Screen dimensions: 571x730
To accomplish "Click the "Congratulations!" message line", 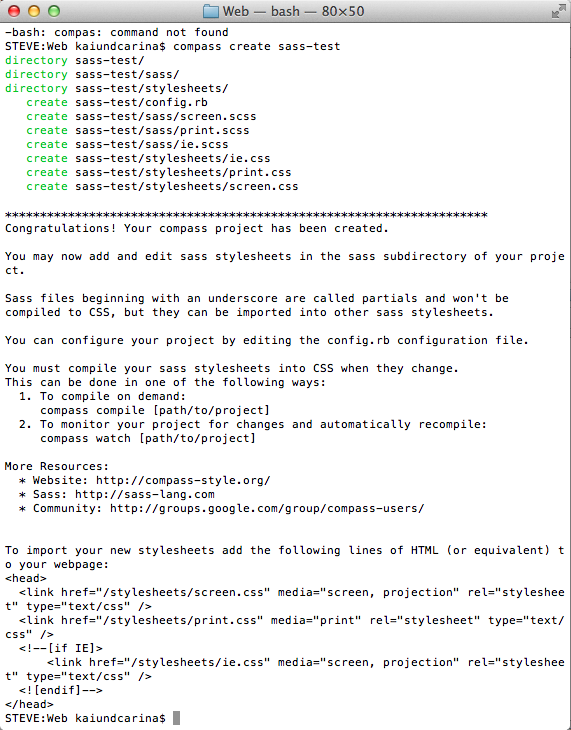I will point(197,228).
